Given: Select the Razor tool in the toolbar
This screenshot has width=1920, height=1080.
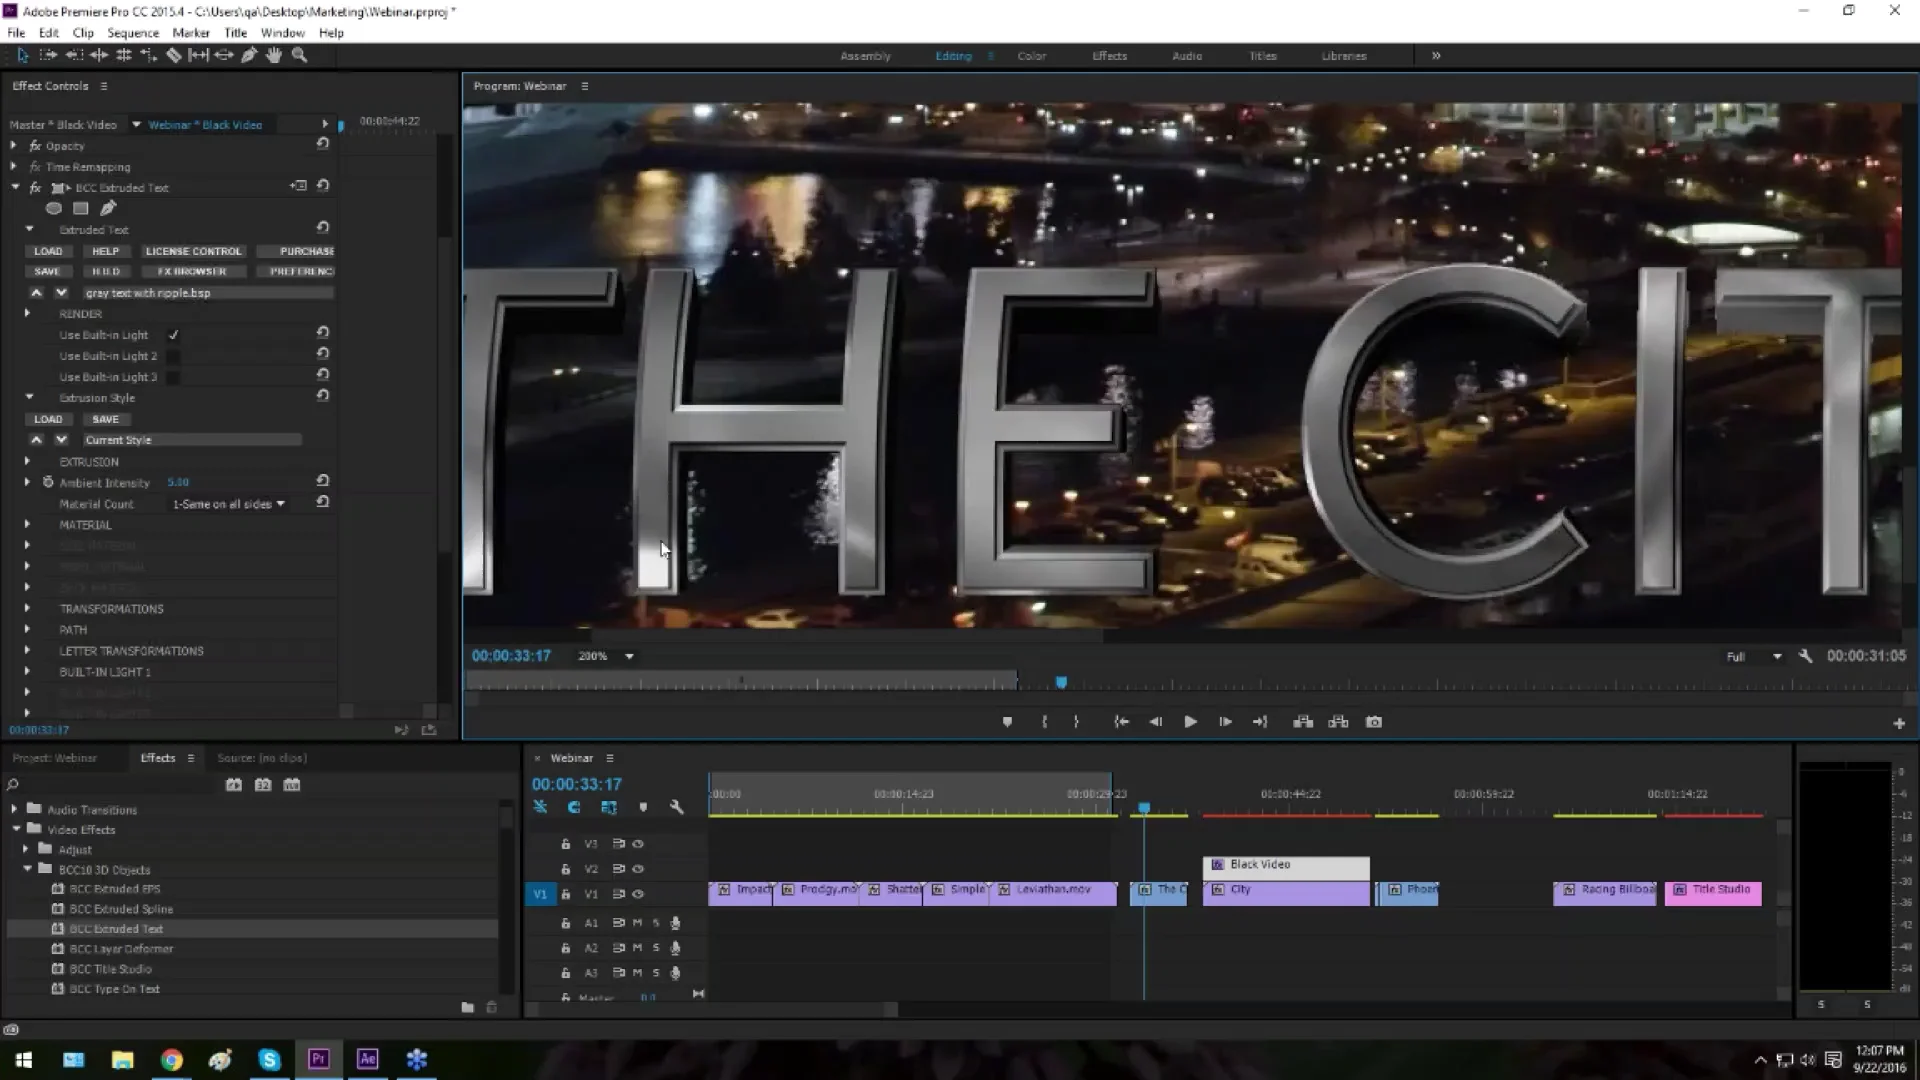Looking at the screenshot, I should coord(173,55).
